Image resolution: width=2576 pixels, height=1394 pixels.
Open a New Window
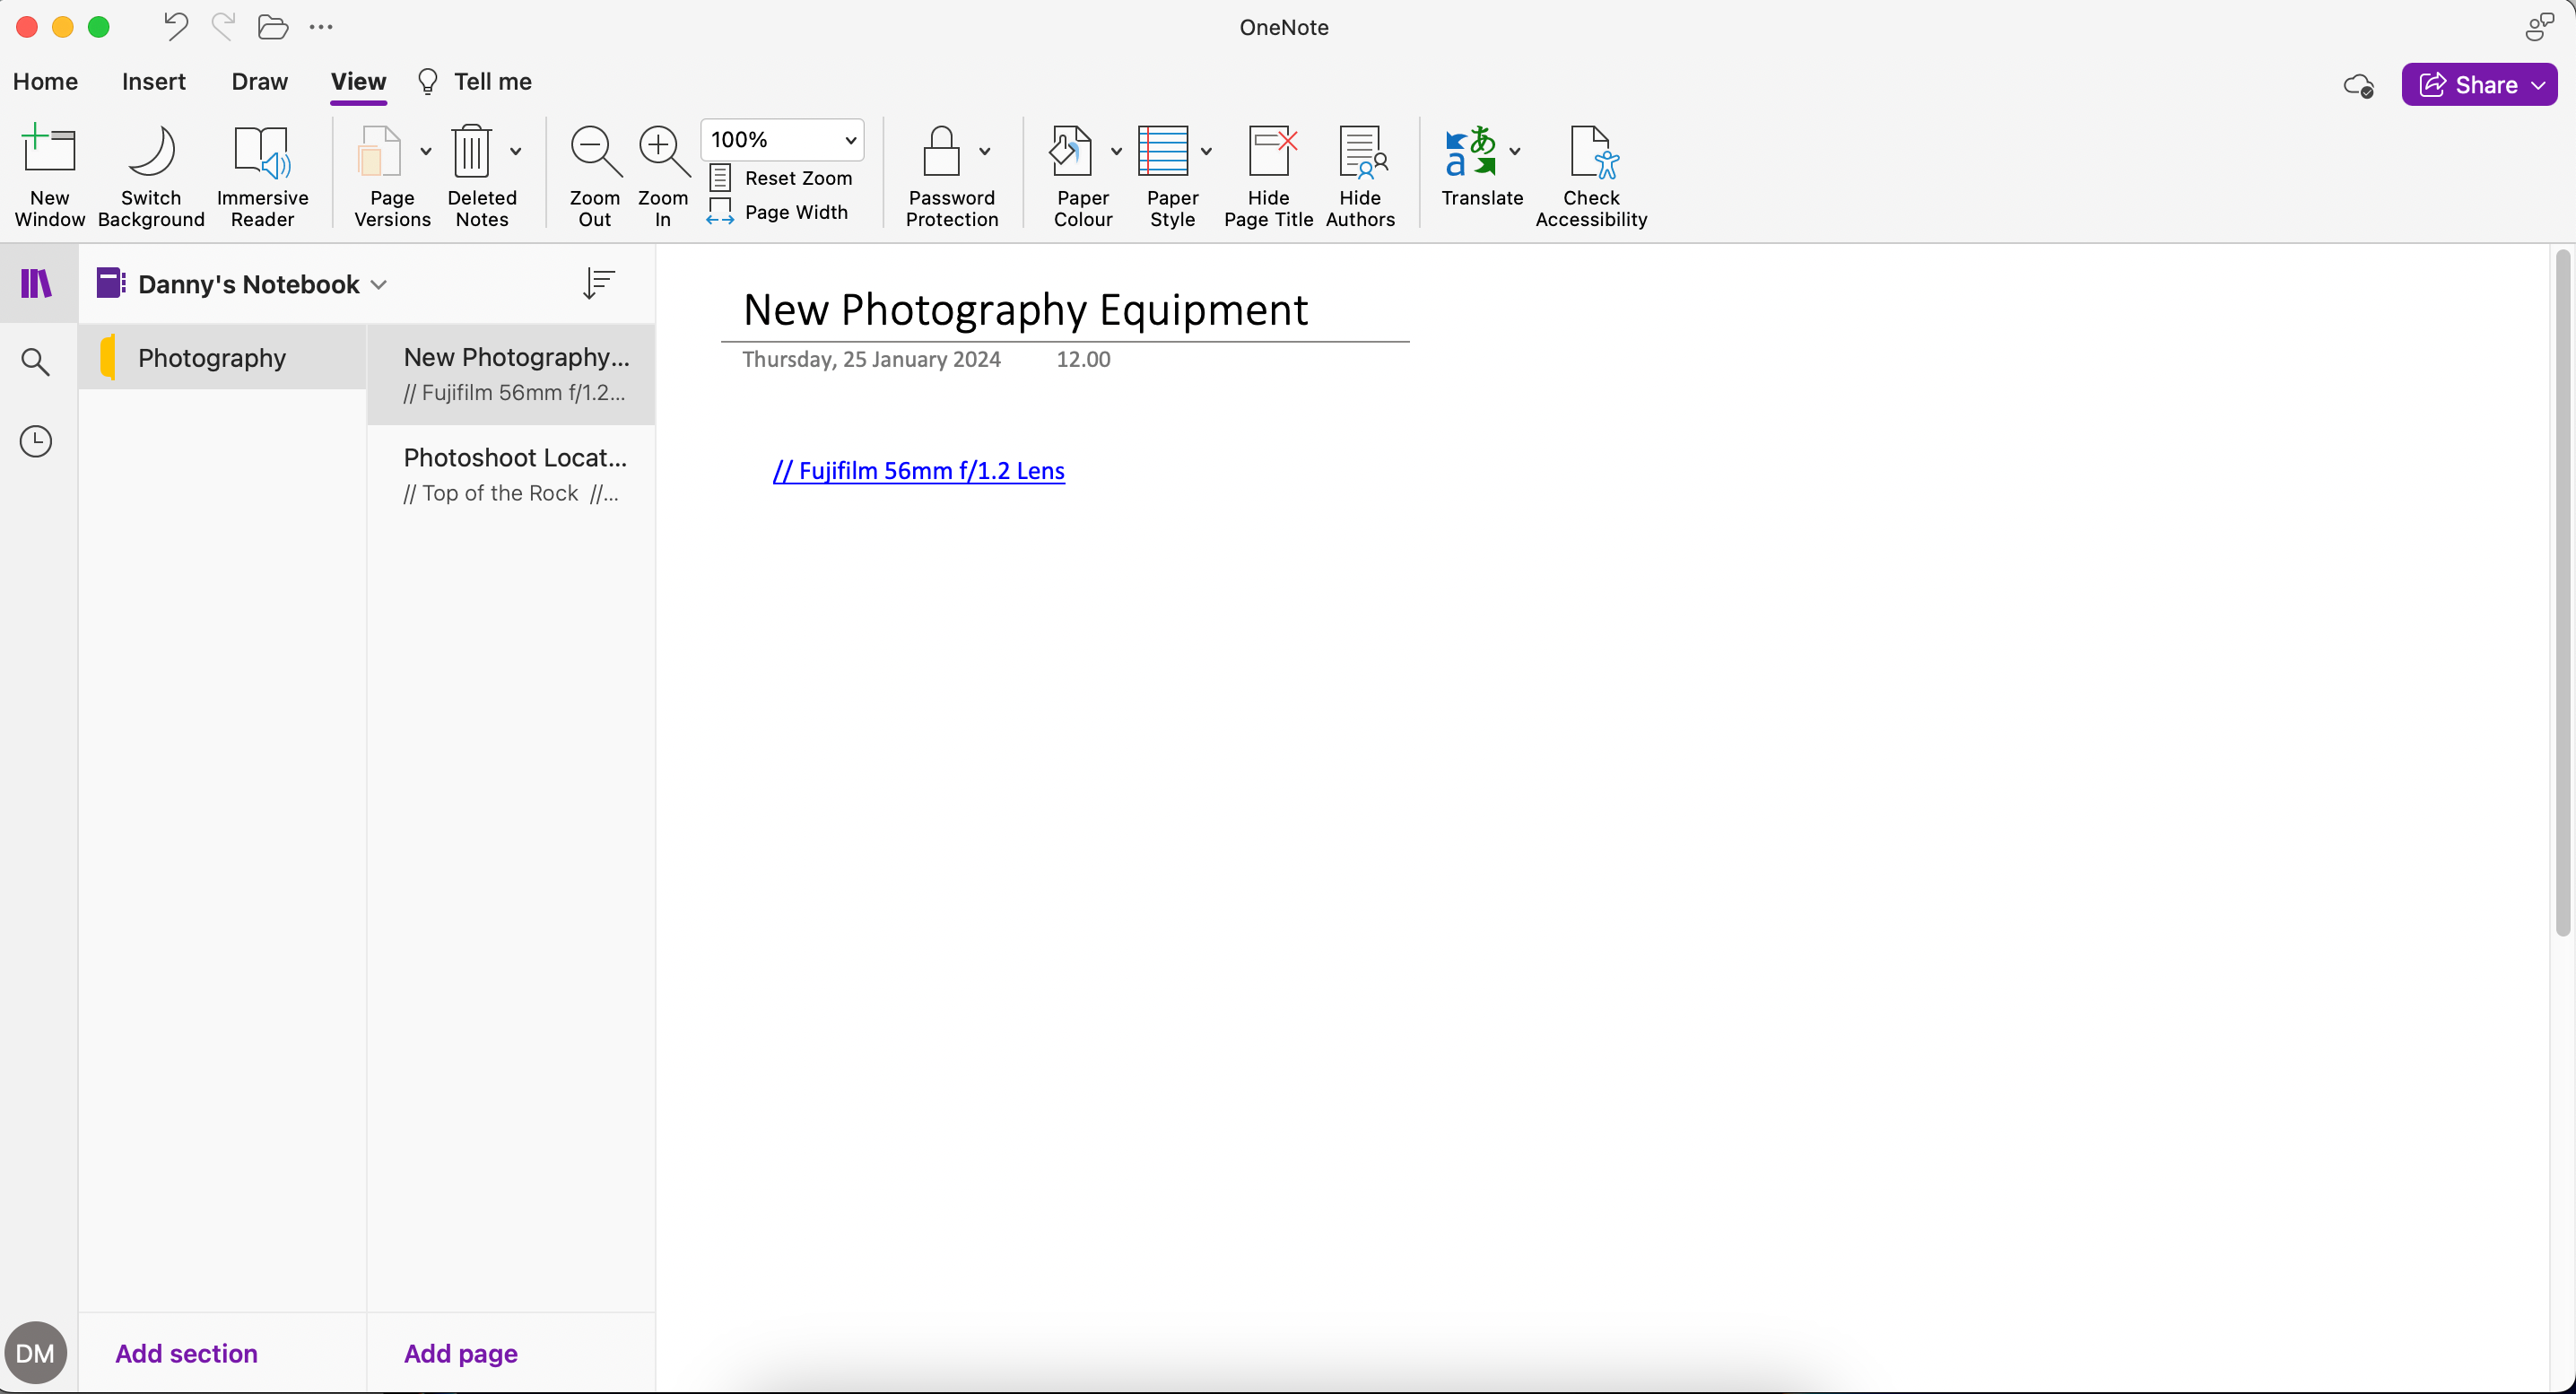tap(49, 176)
